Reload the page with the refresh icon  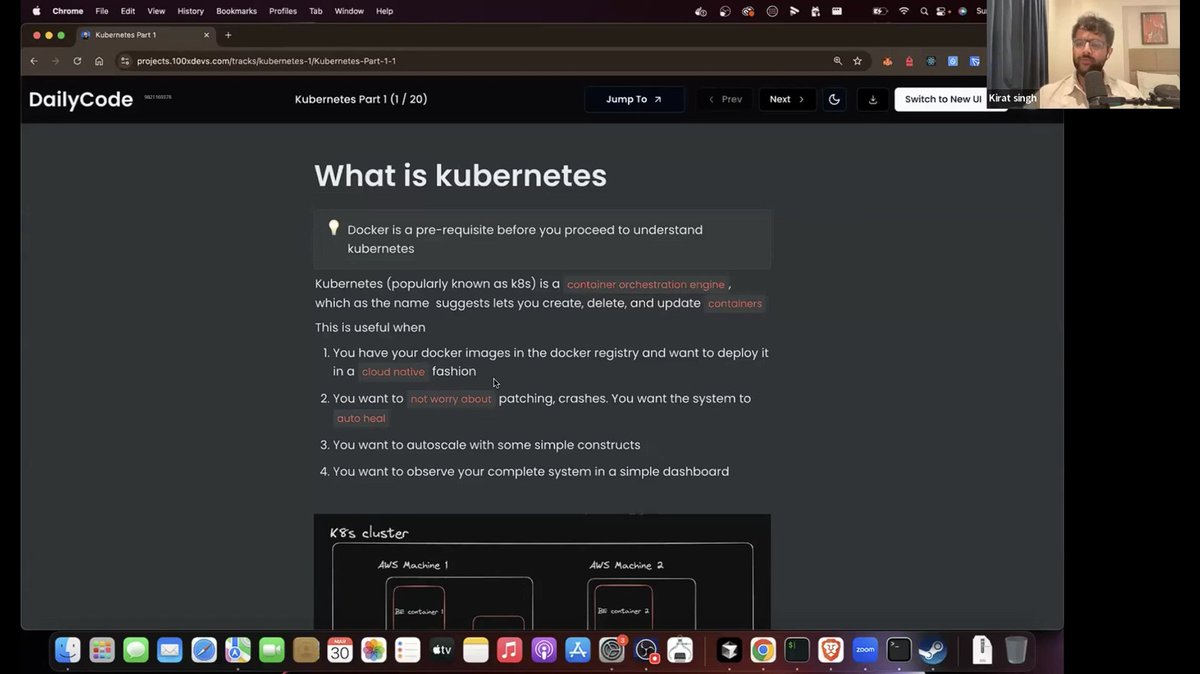(77, 61)
